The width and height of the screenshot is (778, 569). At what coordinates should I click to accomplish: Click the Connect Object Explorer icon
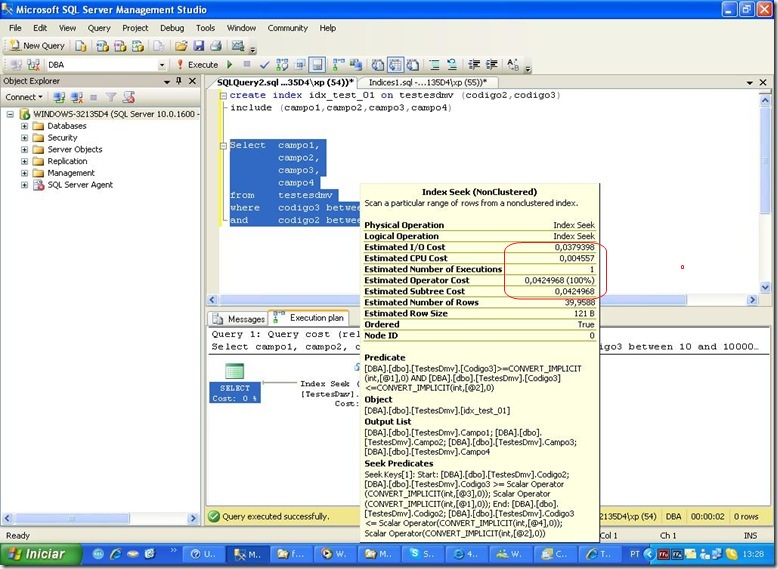[x=59, y=97]
